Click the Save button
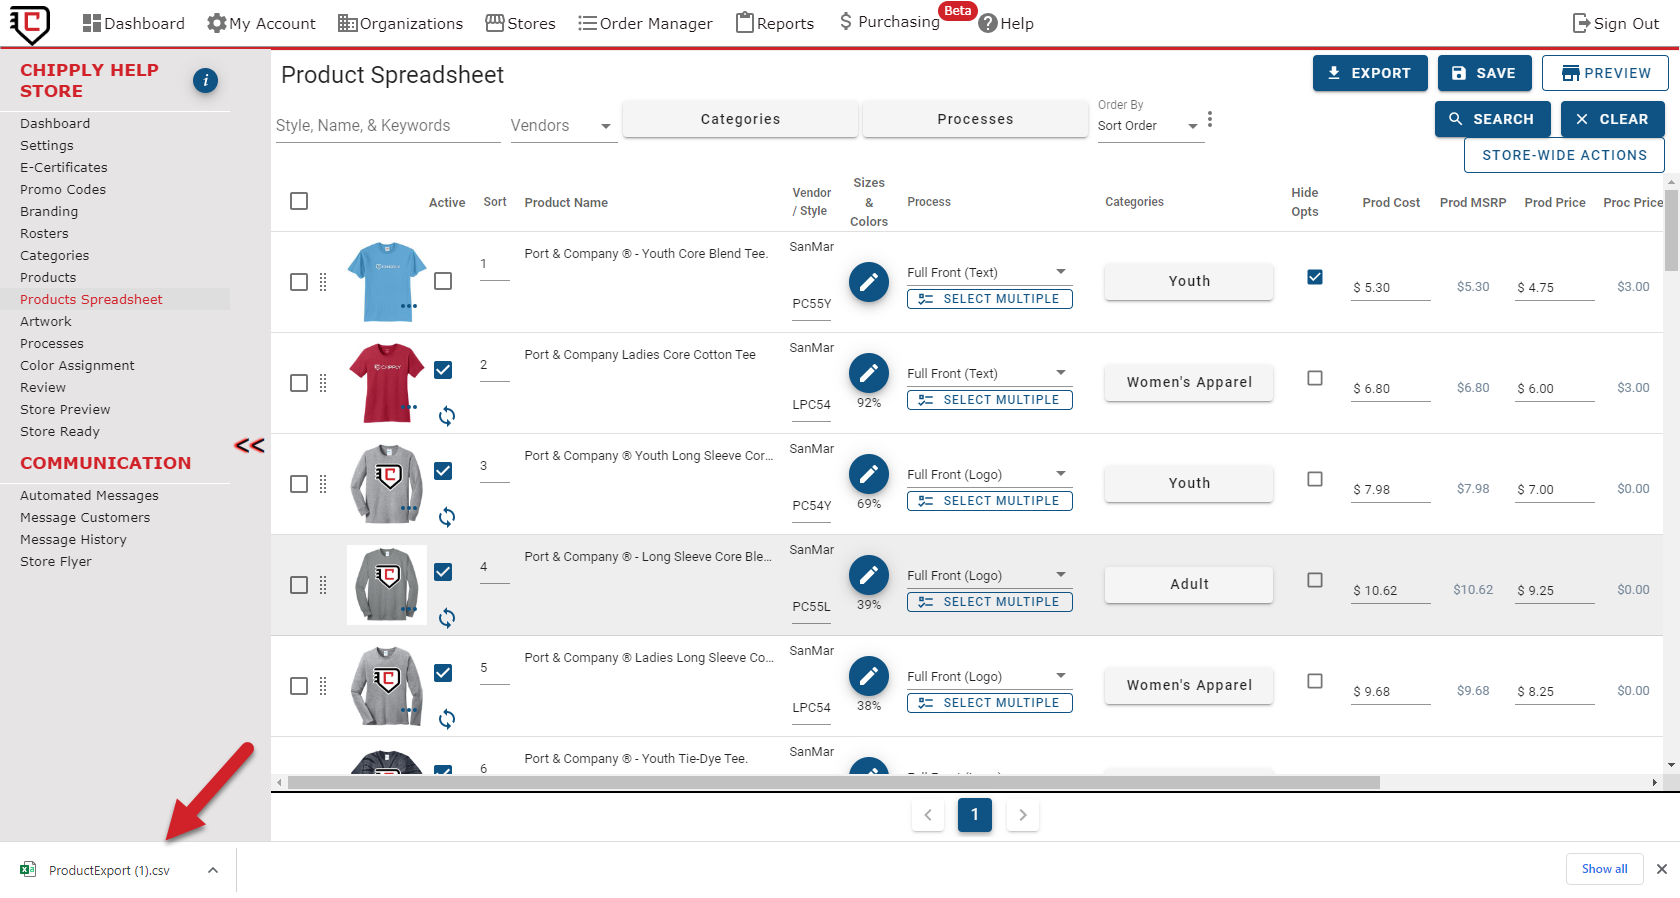 pyautogui.click(x=1484, y=73)
